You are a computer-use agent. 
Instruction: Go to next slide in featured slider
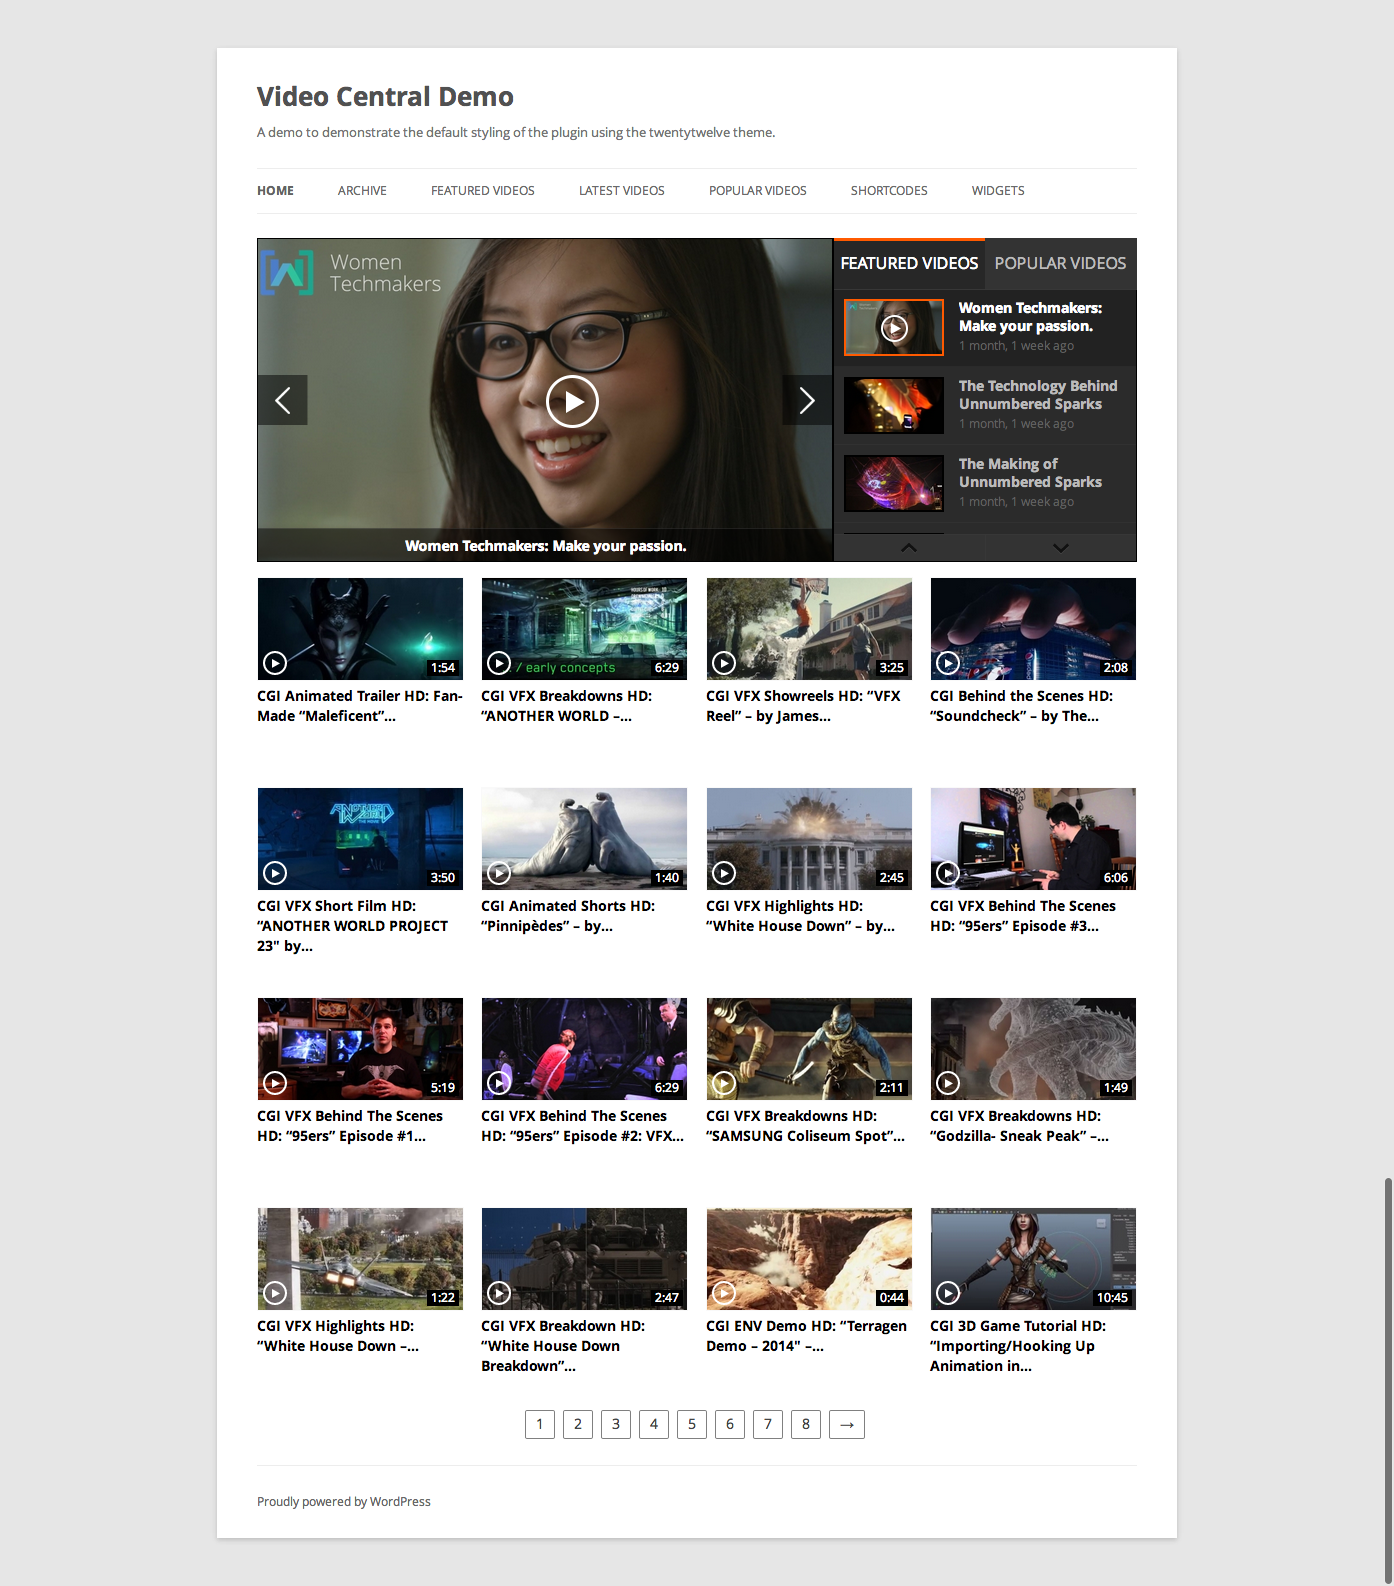coord(807,401)
